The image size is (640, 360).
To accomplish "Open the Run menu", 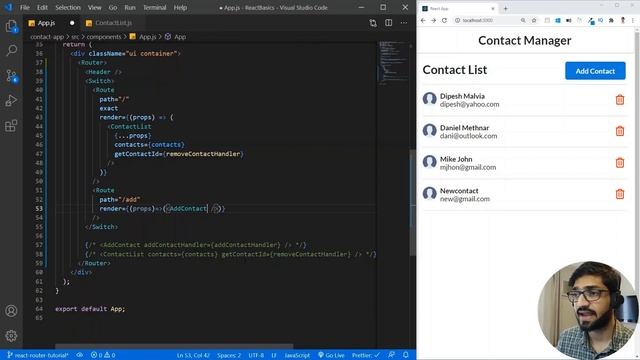I will 130,7.
